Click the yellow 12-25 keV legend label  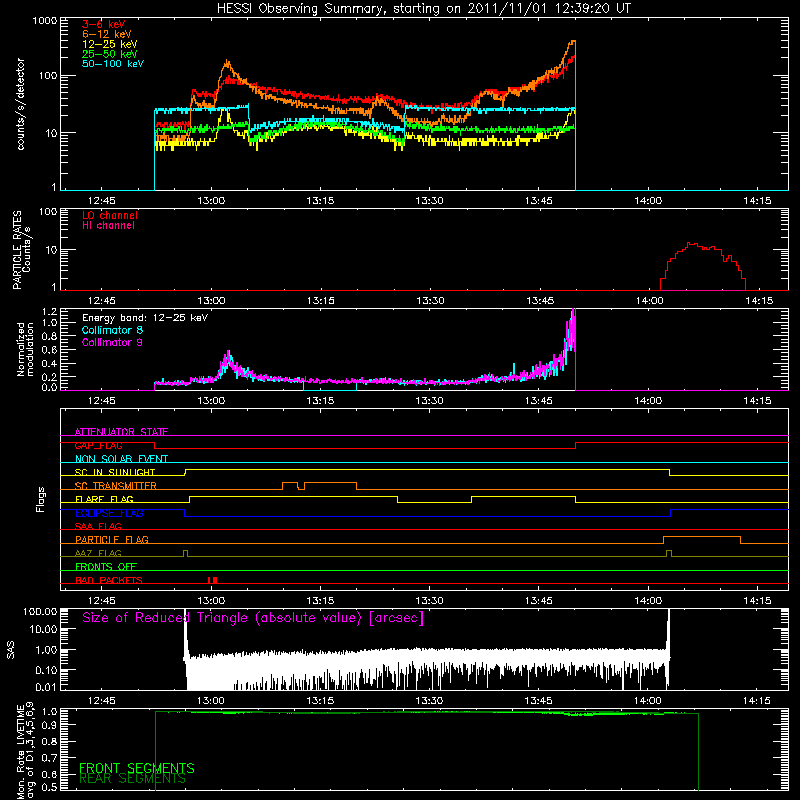point(110,44)
